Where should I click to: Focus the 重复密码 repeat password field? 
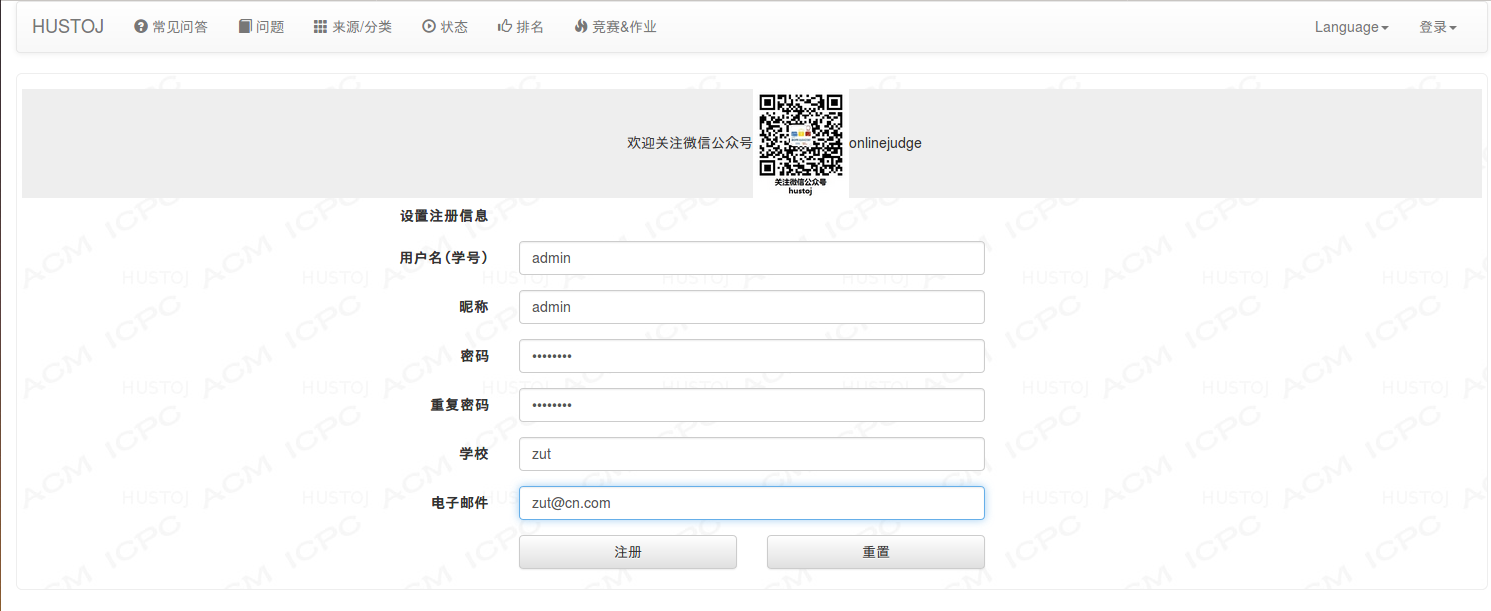pos(752,405)
